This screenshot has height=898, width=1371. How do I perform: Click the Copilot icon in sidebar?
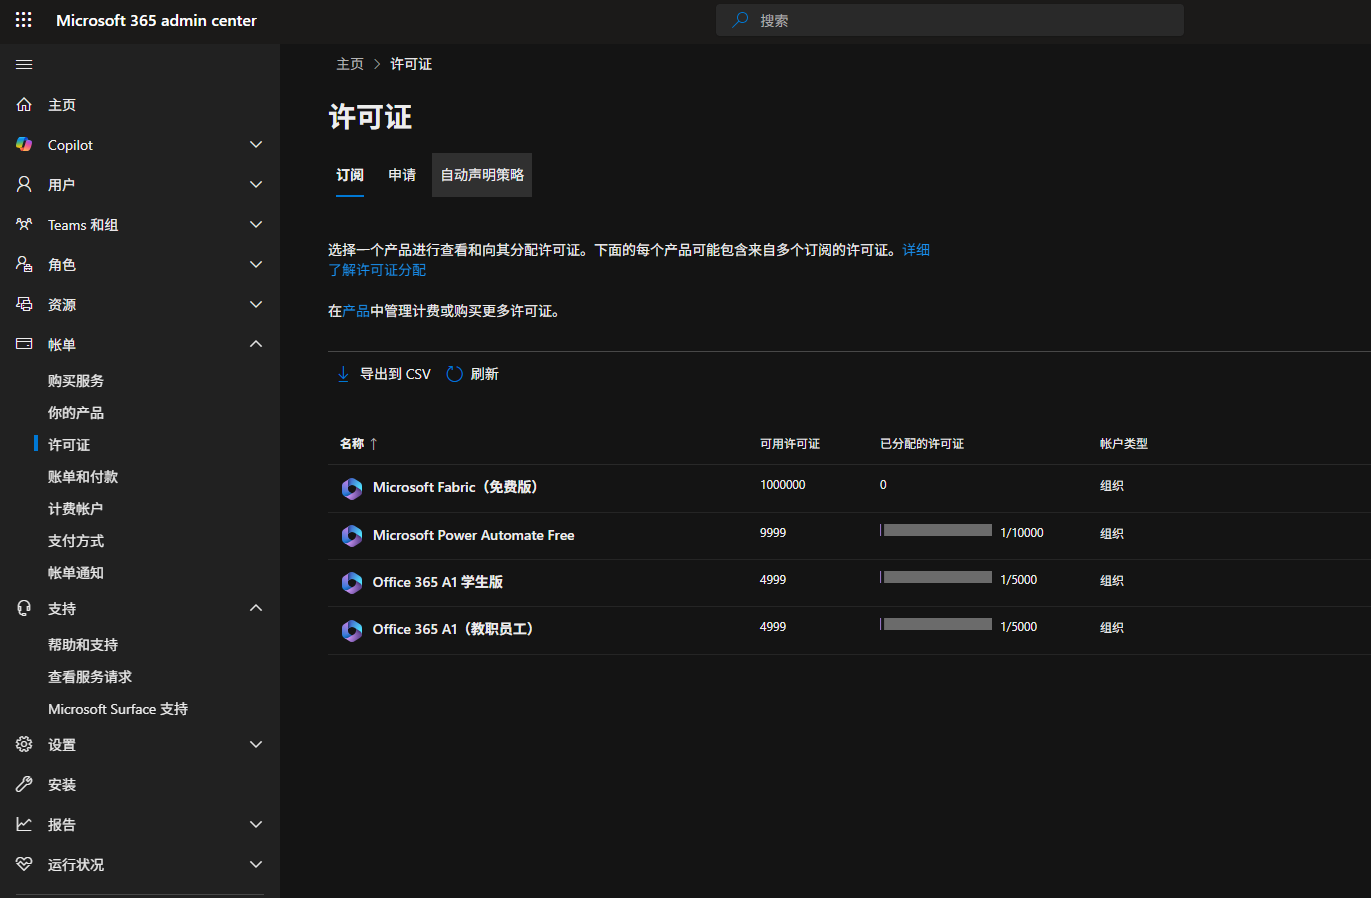[24, 144]
